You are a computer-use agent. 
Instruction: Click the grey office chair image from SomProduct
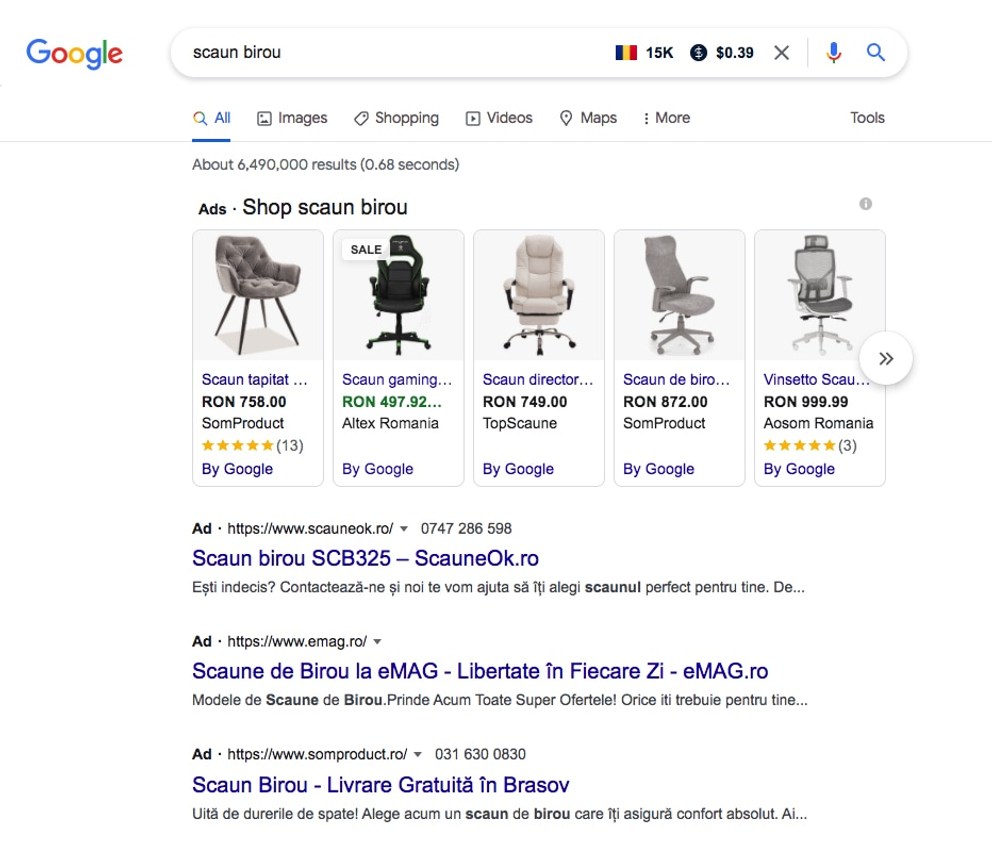click(x=679, y=295)
